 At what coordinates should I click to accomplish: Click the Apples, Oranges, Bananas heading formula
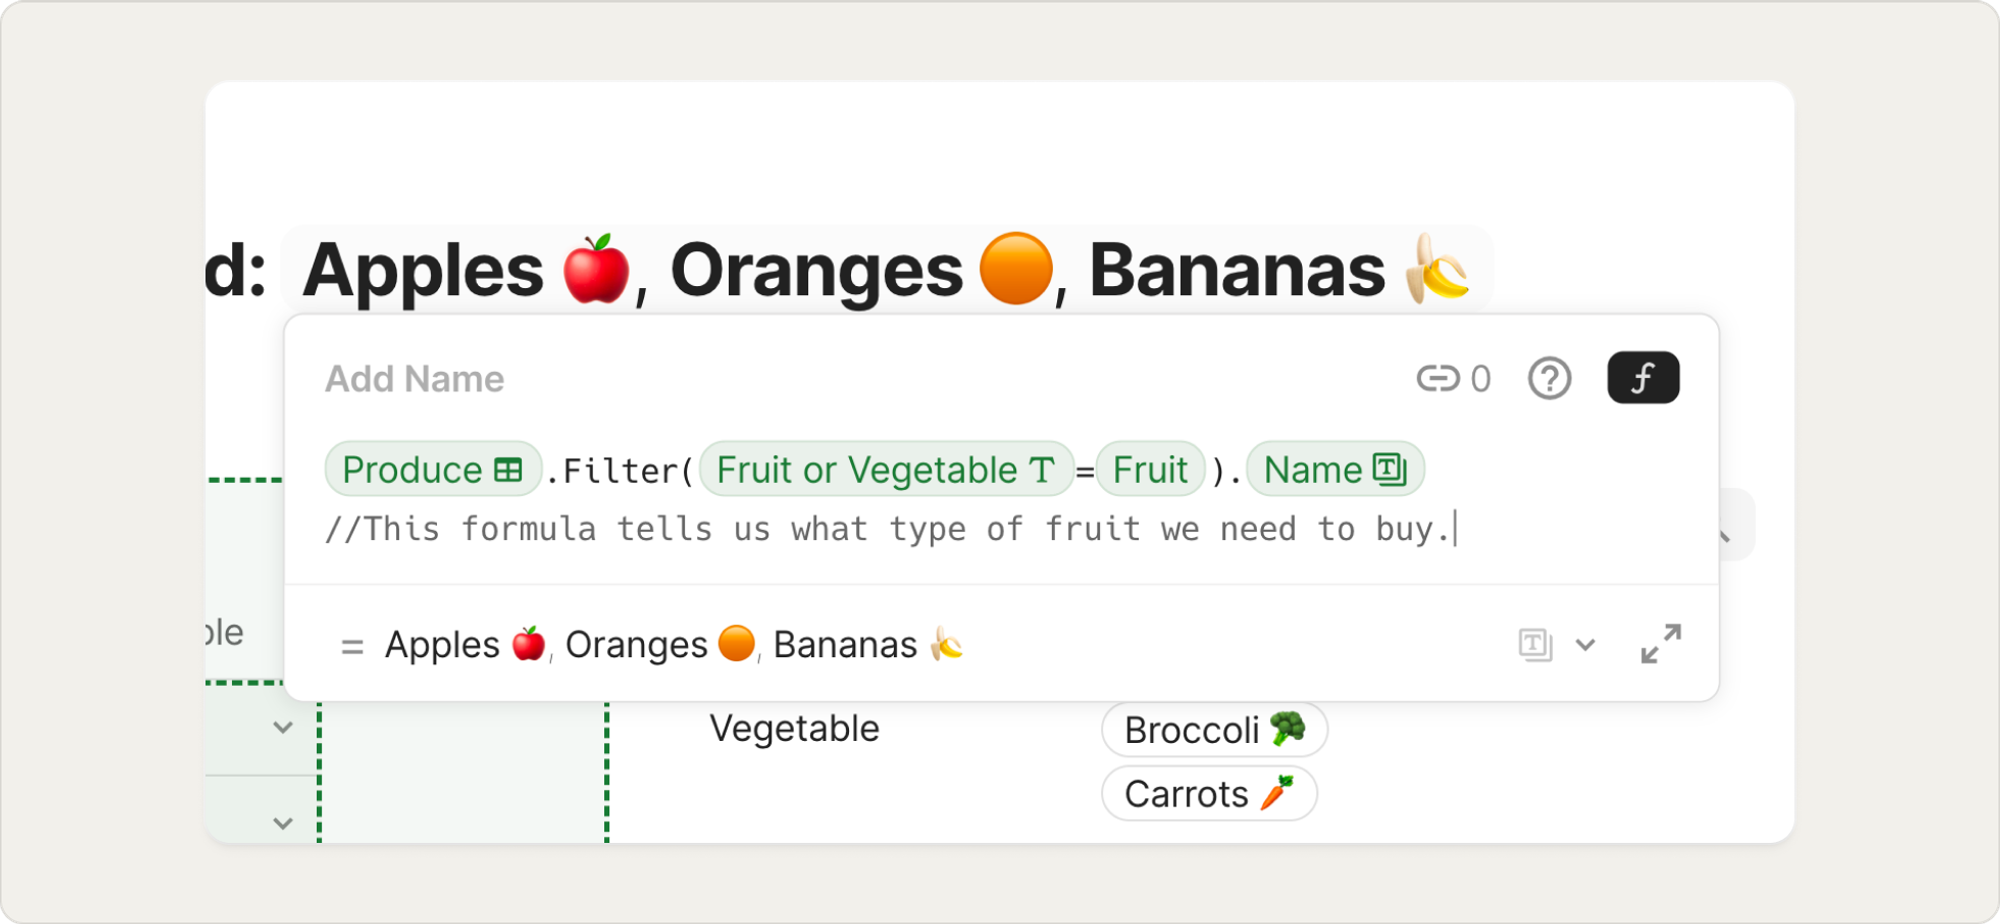[x=887, y=270]
